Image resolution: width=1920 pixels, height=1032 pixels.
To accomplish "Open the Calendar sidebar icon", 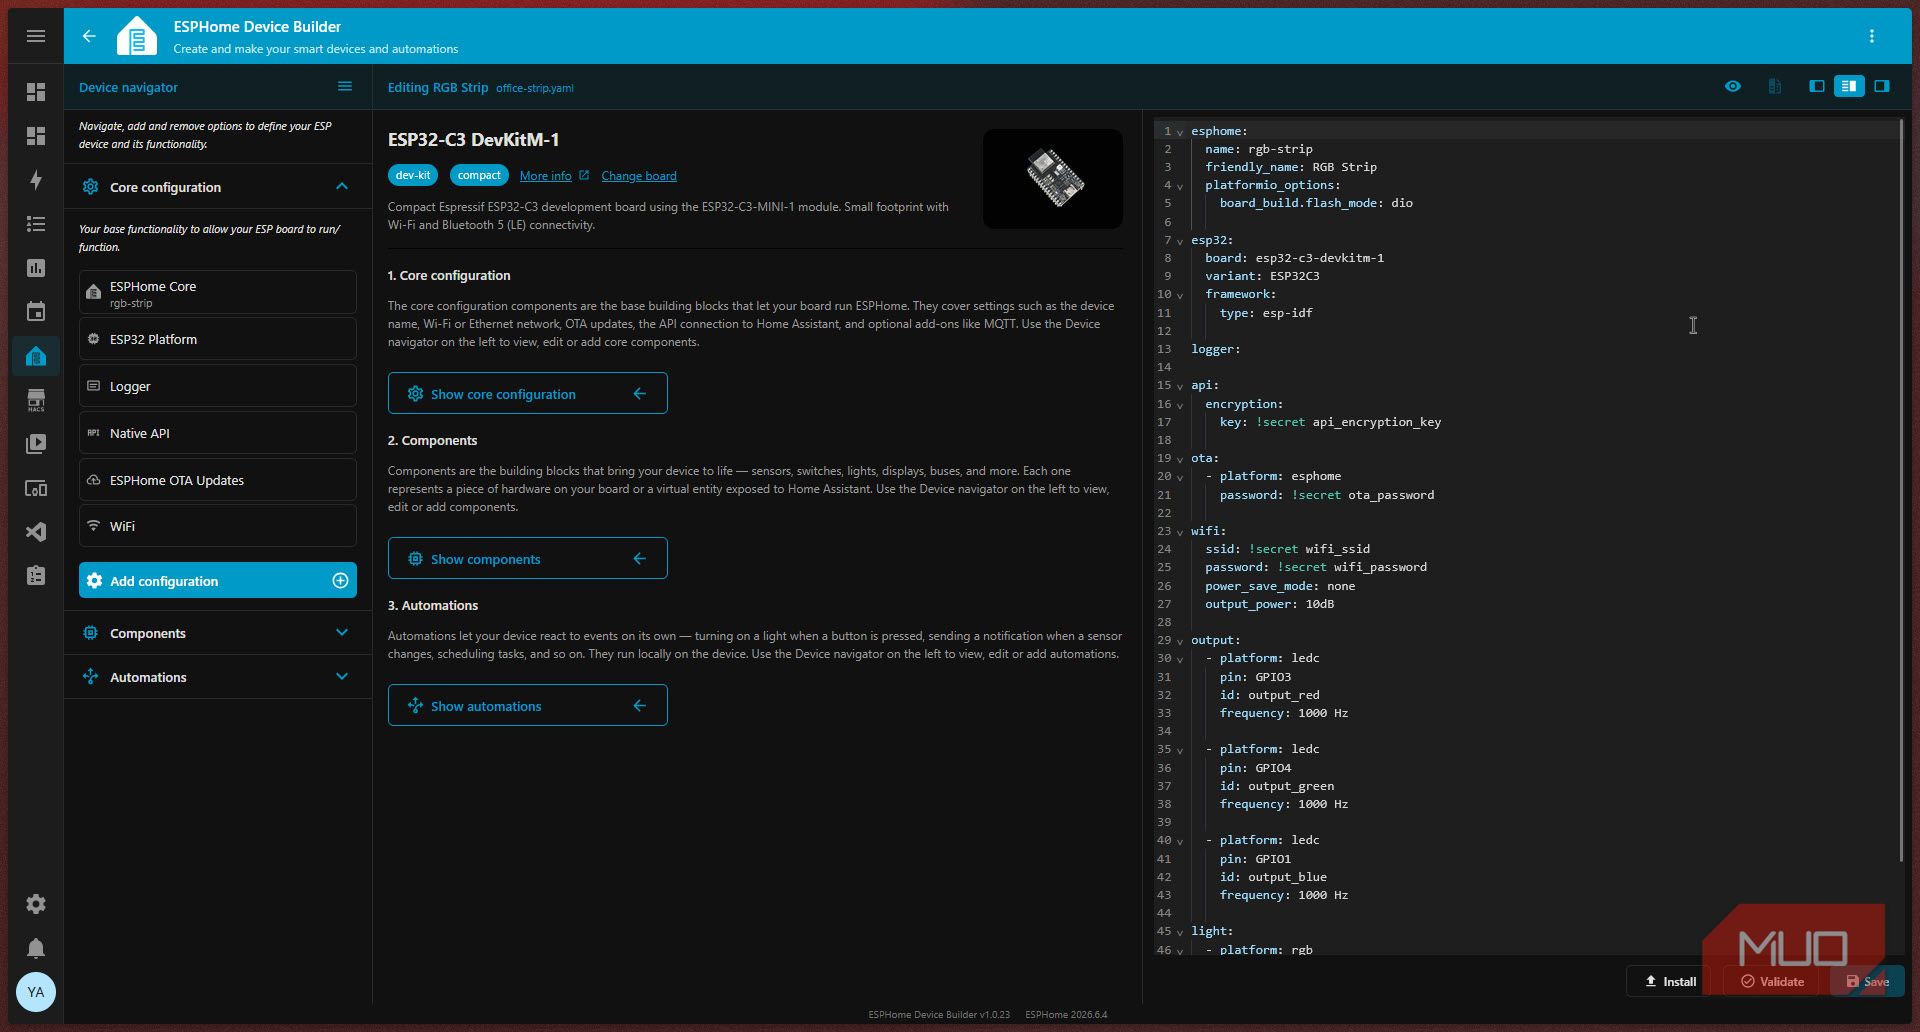I will tap(36, 312).
